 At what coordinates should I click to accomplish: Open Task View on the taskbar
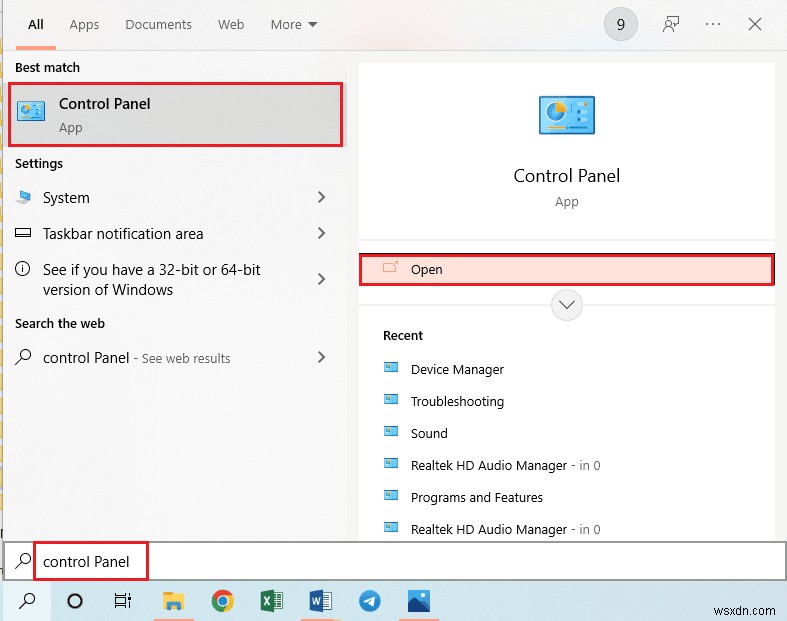(123, 601)
